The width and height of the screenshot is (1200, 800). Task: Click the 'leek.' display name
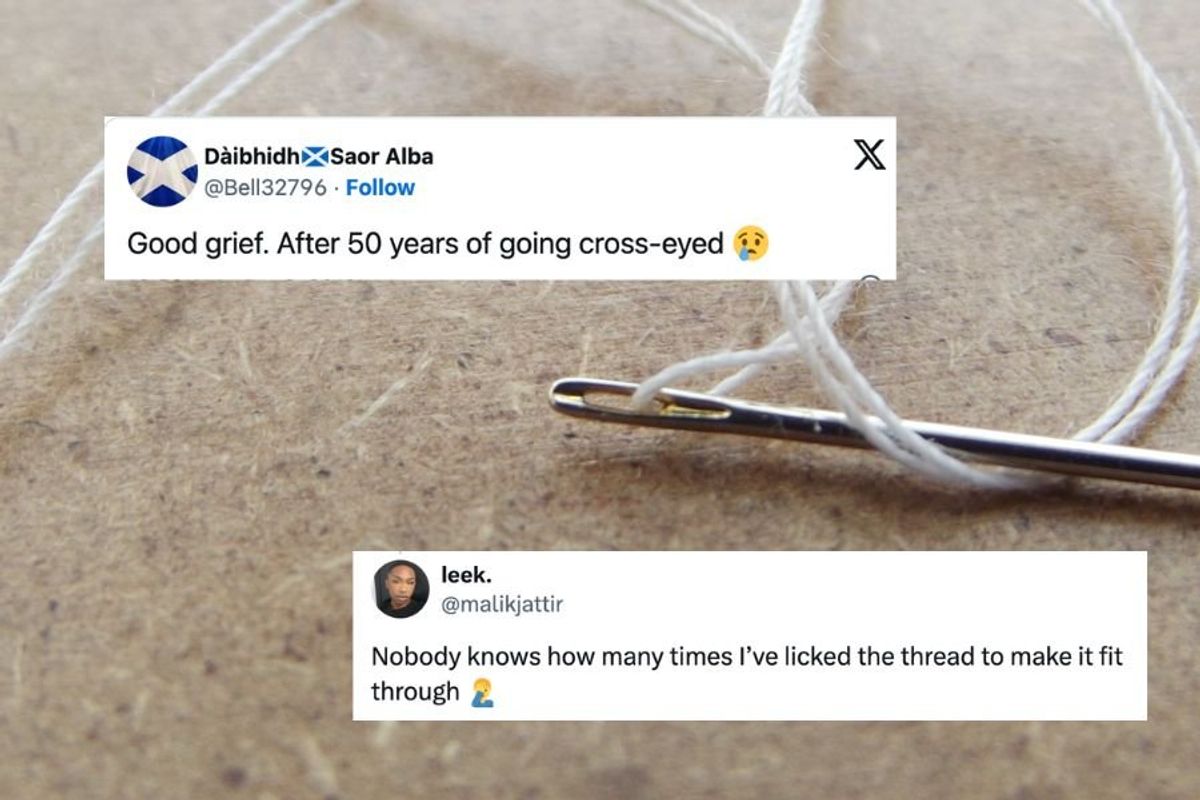click(x=460, y=575)
